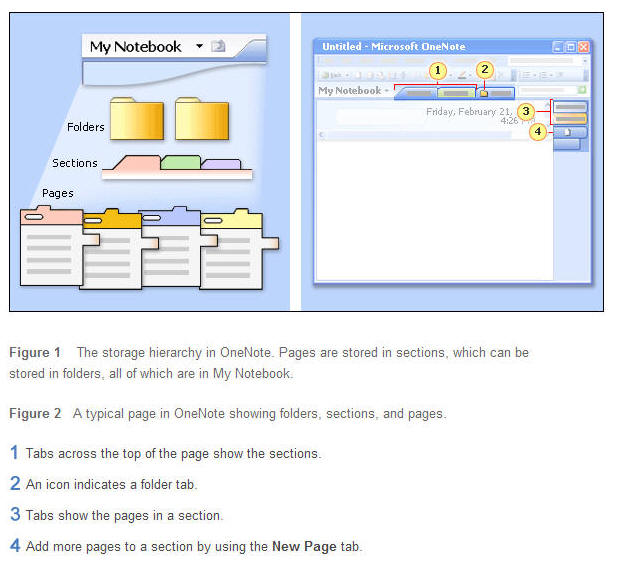Click yellow callout marker number 4
The height and width of the screenshot is (561, 617).
tap(538, 131)
